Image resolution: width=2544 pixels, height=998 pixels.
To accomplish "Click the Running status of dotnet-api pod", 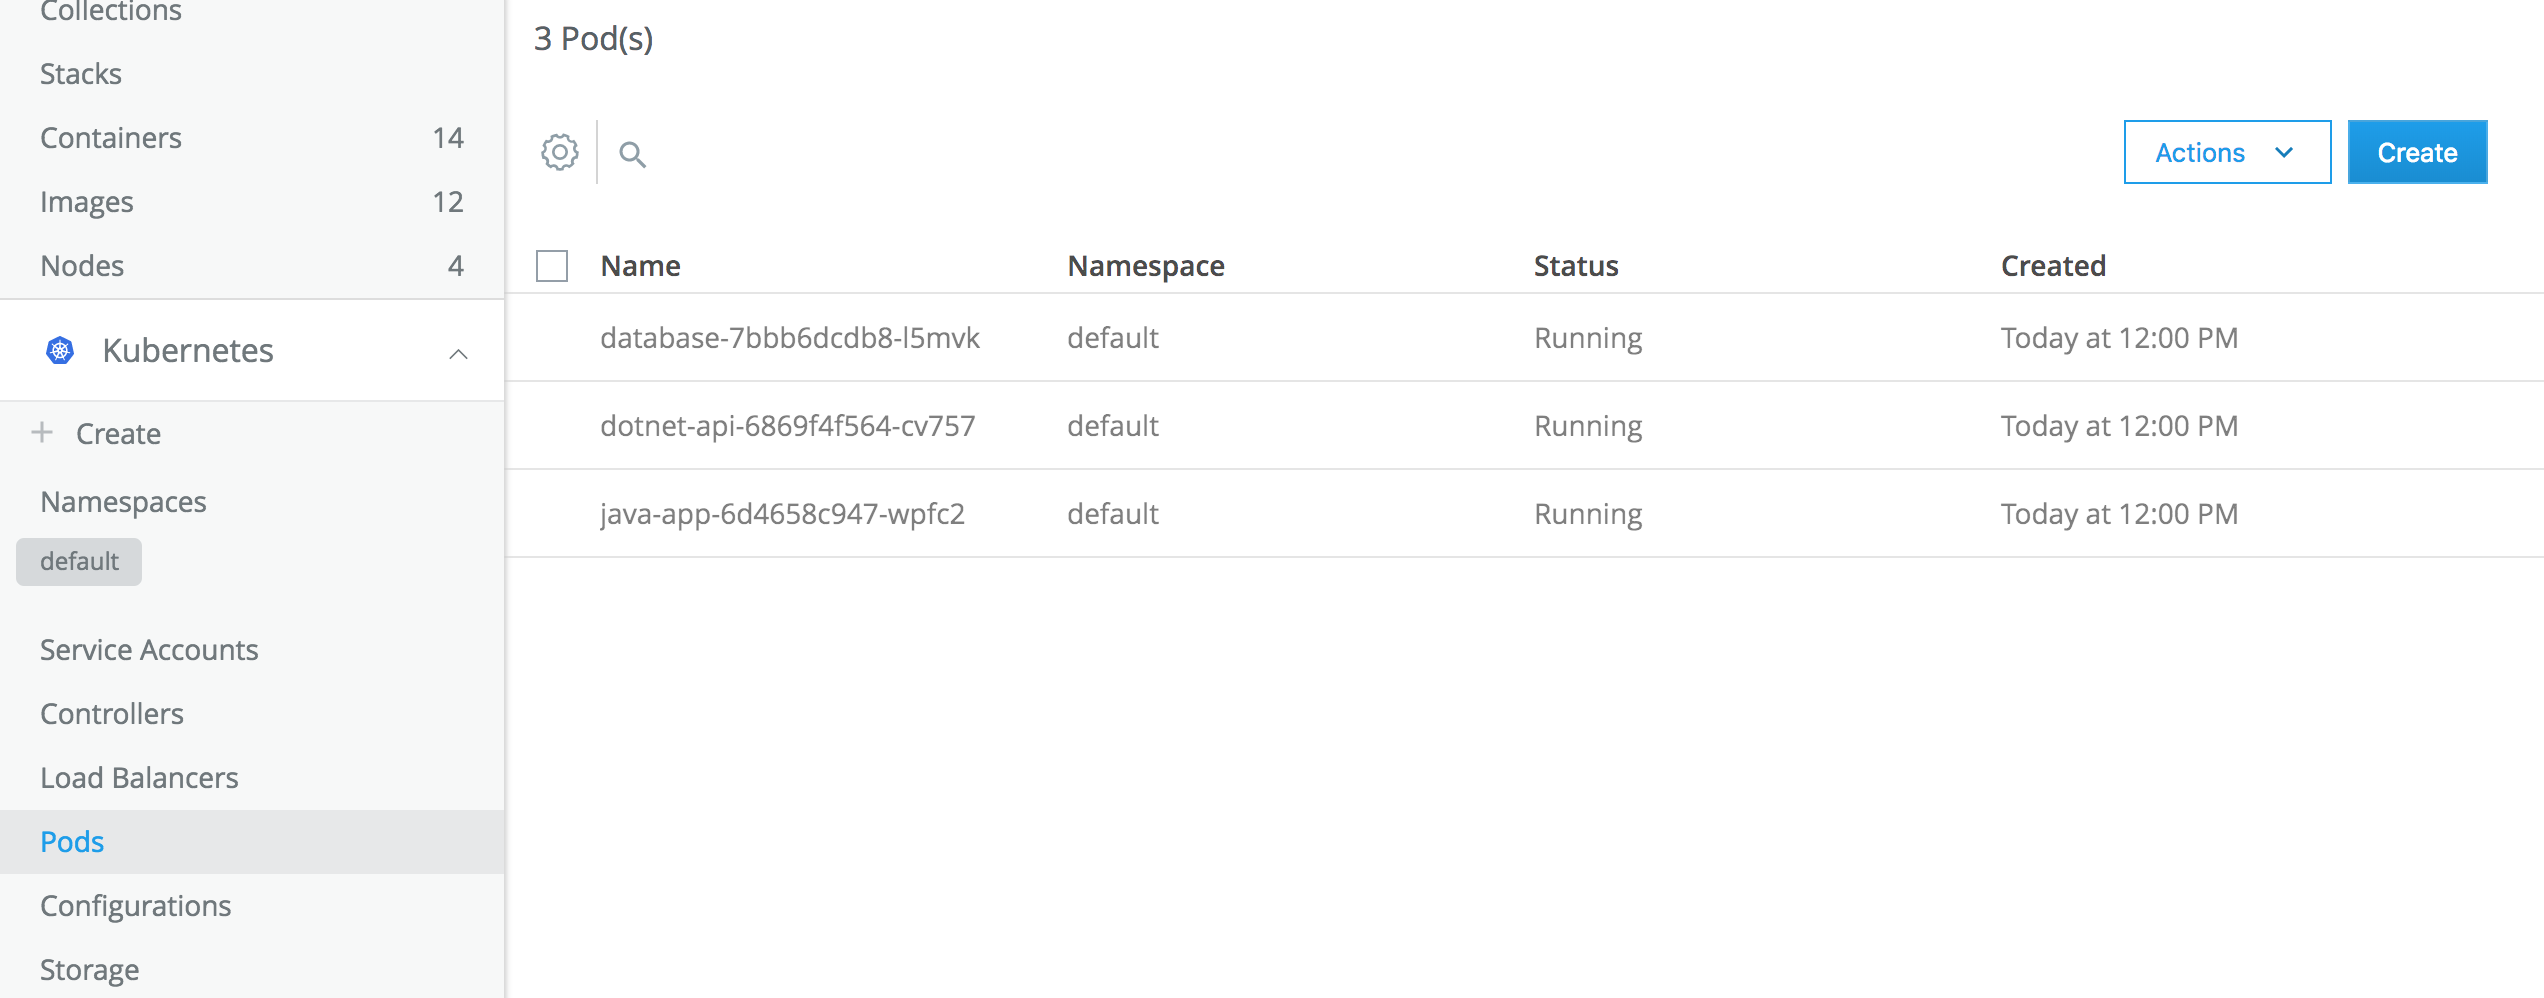I will pos(1588,426).
